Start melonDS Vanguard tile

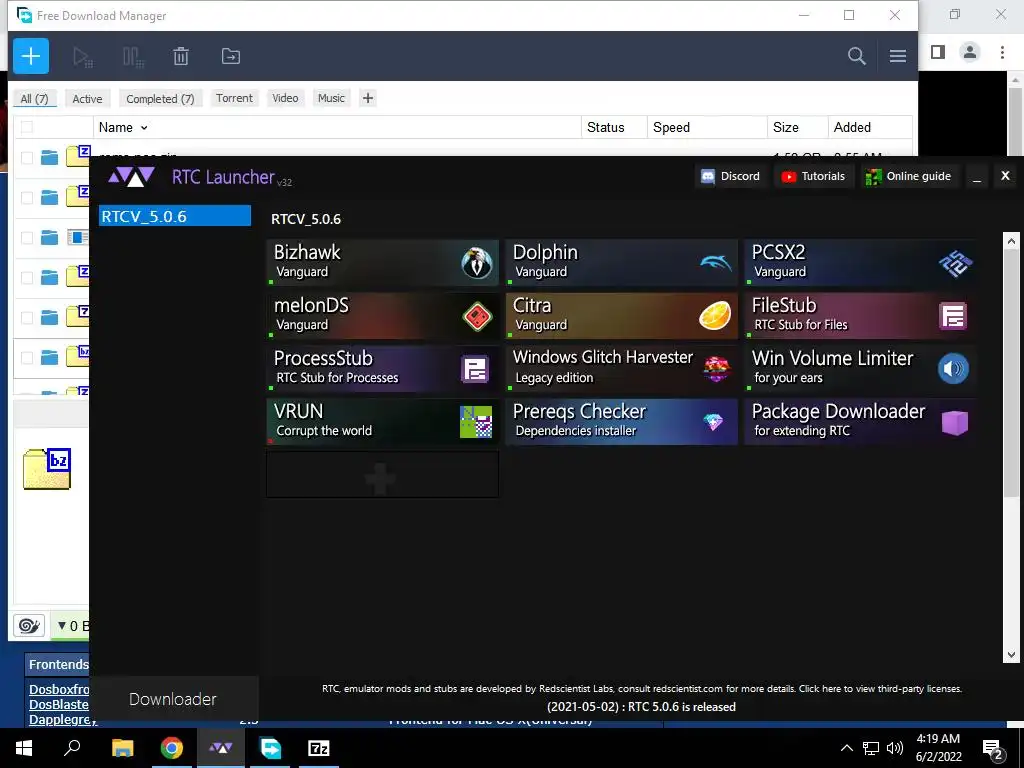[x=382, y=315]
